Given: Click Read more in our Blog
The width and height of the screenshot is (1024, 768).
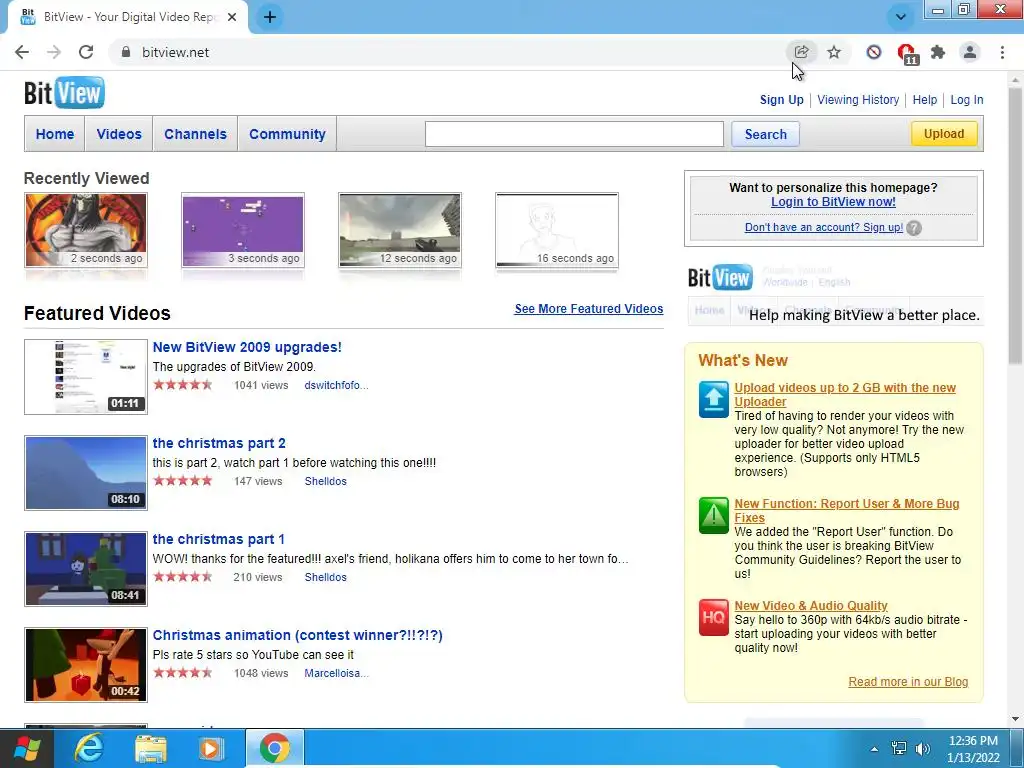Looking at the screenshot, I should click(908, 682).
